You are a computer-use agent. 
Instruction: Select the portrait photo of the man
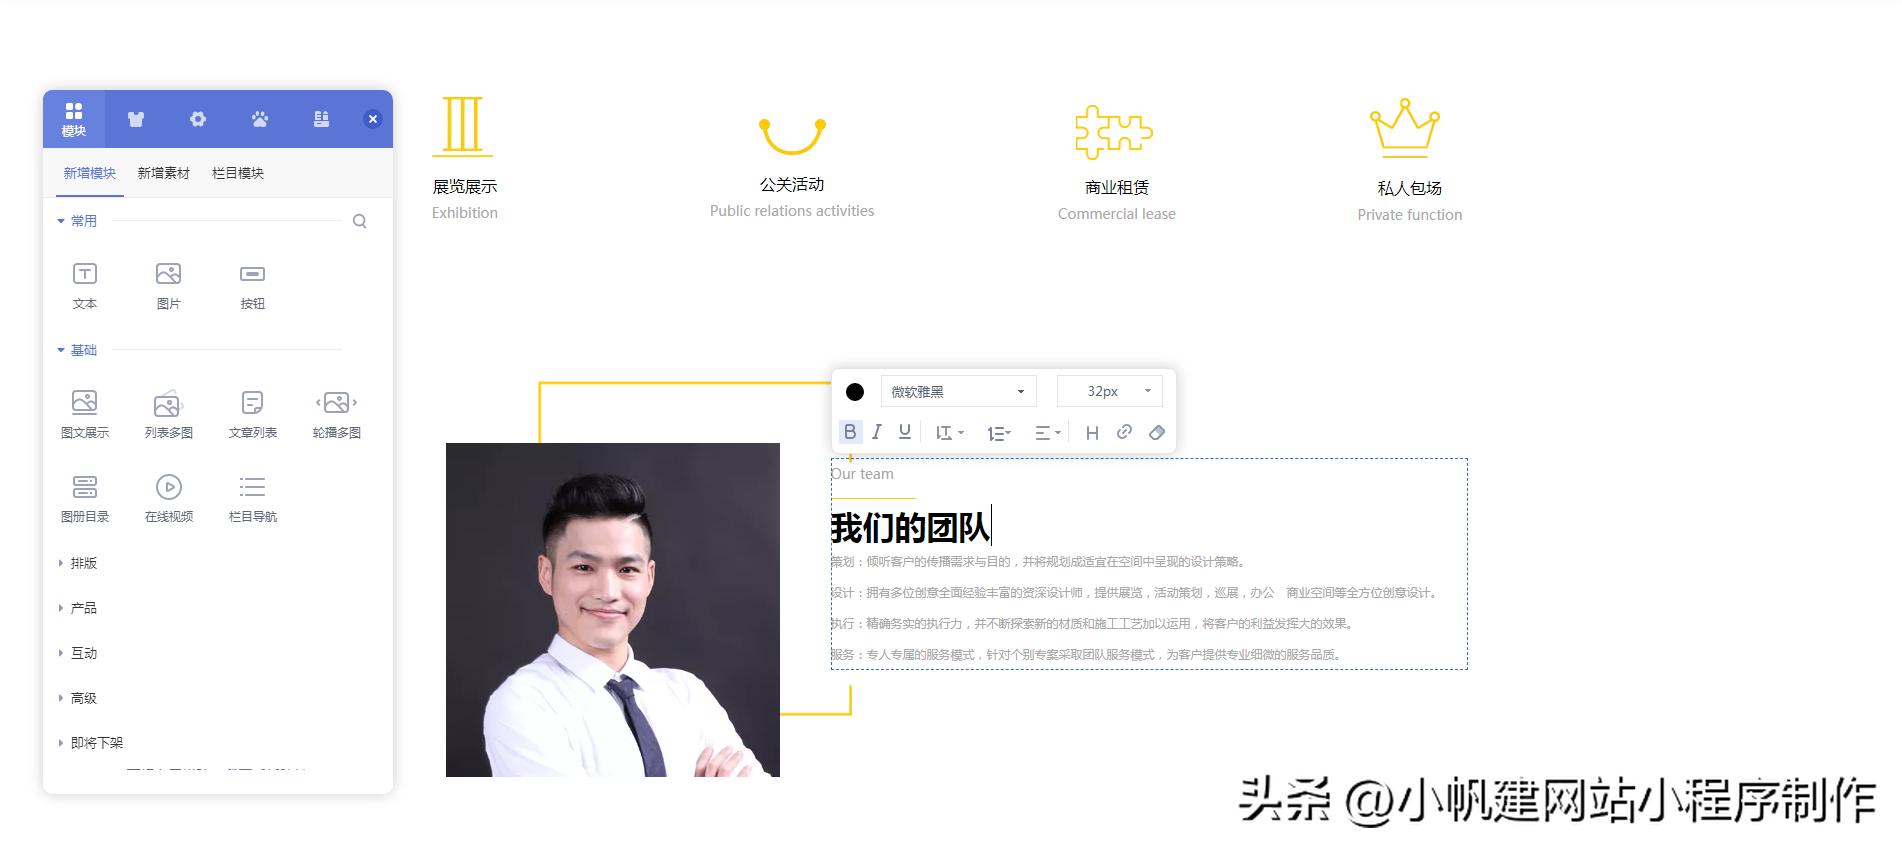(x=613, y=610)
